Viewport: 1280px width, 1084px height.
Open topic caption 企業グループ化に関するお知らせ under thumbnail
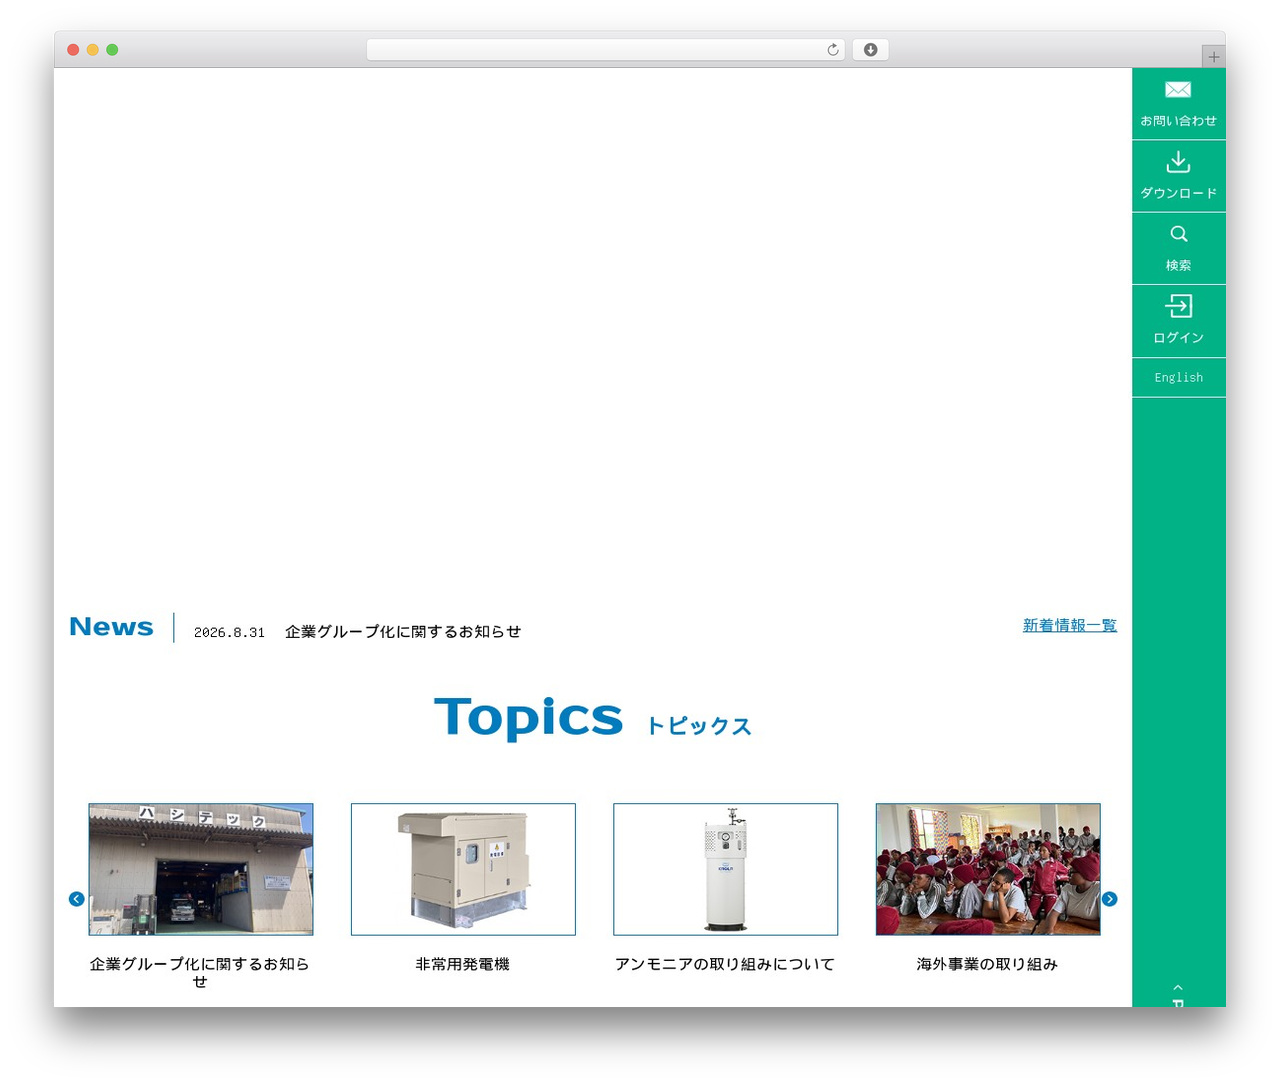click(200, 972)
